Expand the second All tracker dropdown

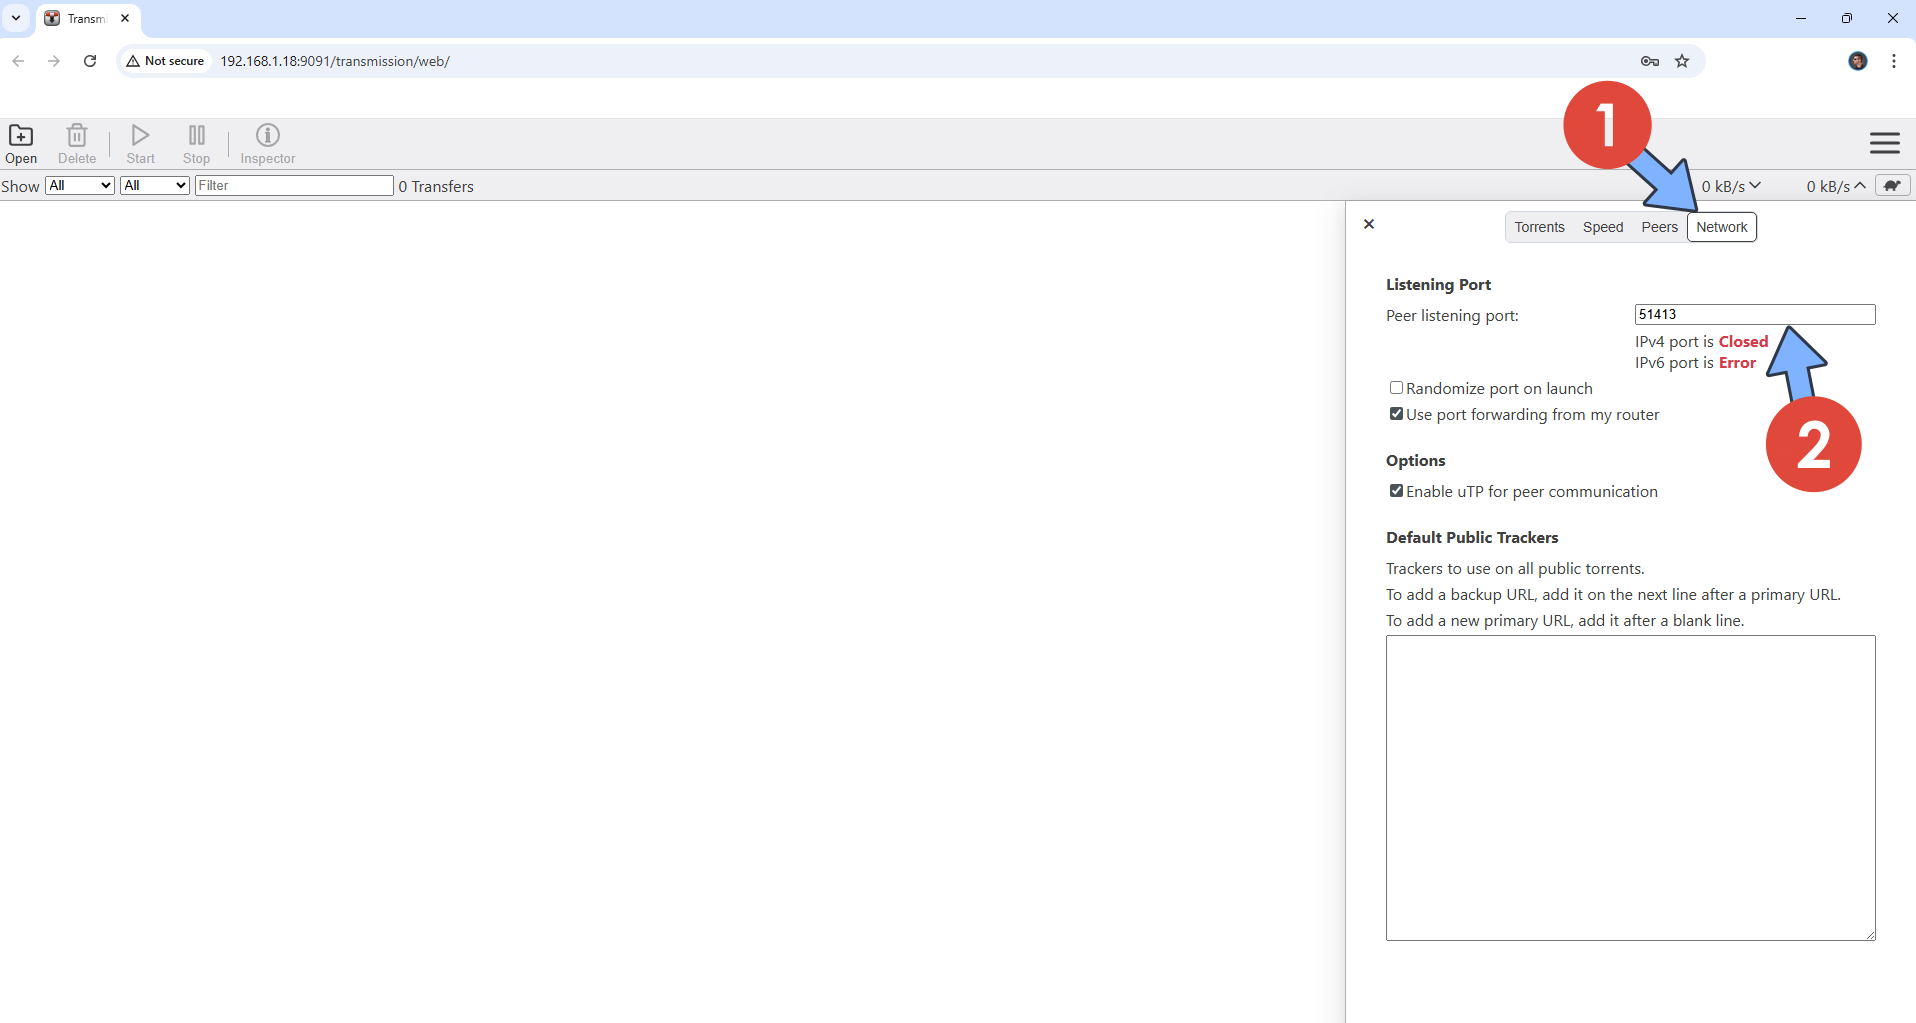click(x=154, y=186)
